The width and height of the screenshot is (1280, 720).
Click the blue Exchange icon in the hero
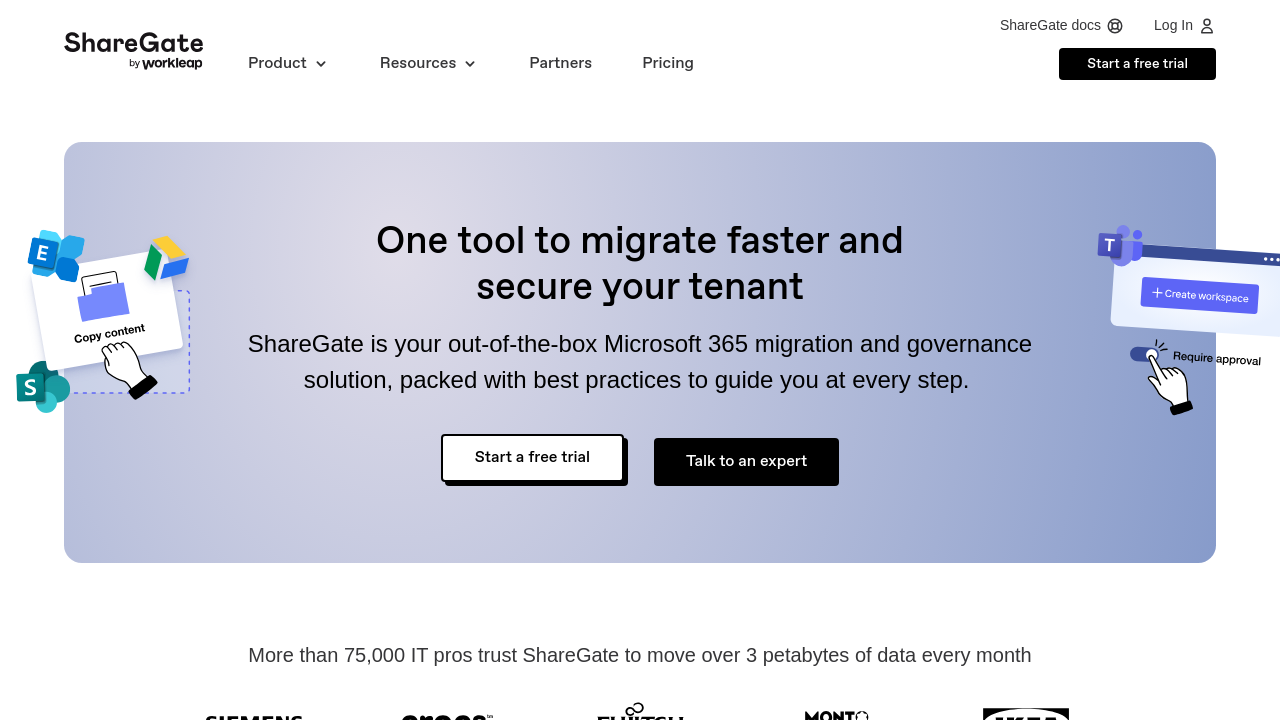55,255
